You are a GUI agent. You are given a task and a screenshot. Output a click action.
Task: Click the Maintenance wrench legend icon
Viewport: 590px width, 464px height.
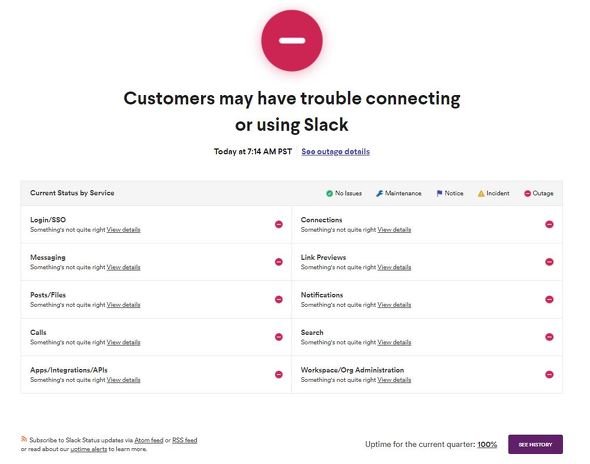tap(379, 193)
